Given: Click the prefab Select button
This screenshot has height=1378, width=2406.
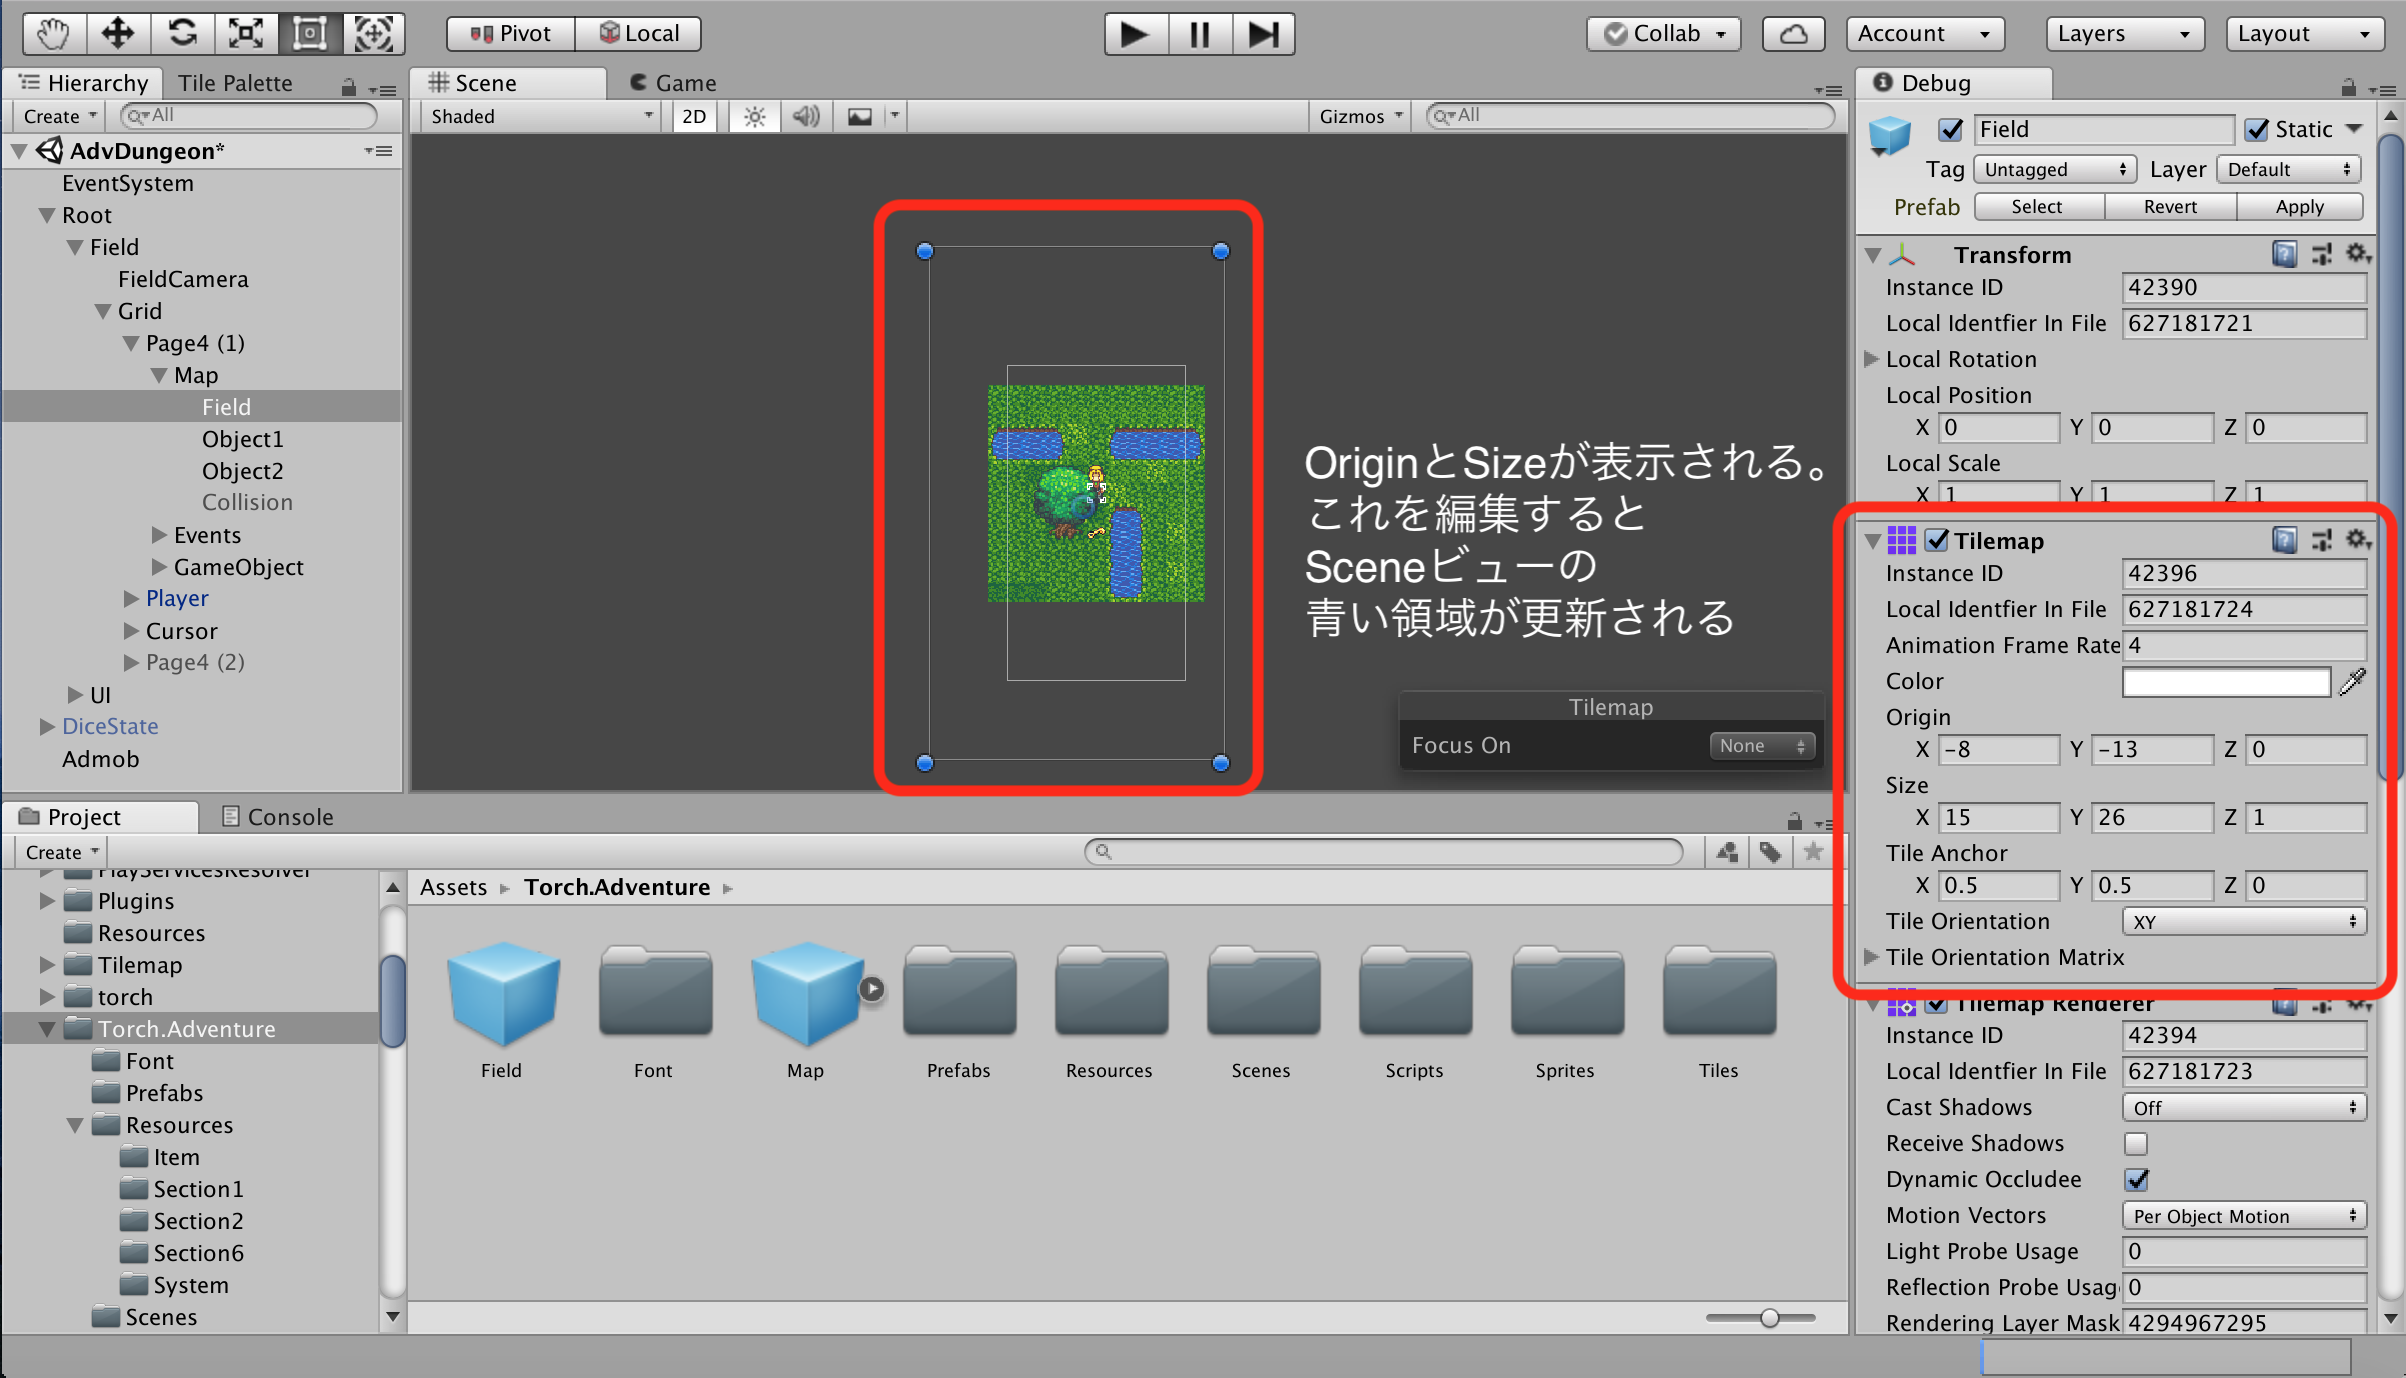Looking at the screenshot, I should [x=2038, y=207].
